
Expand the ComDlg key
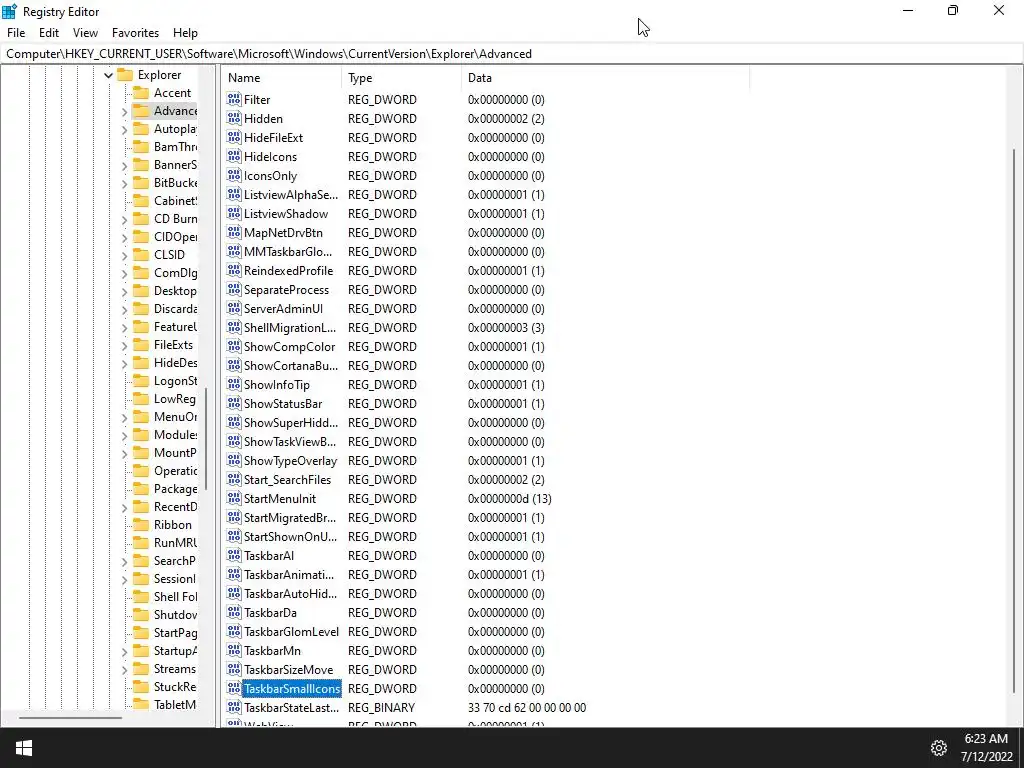(124, 274)
